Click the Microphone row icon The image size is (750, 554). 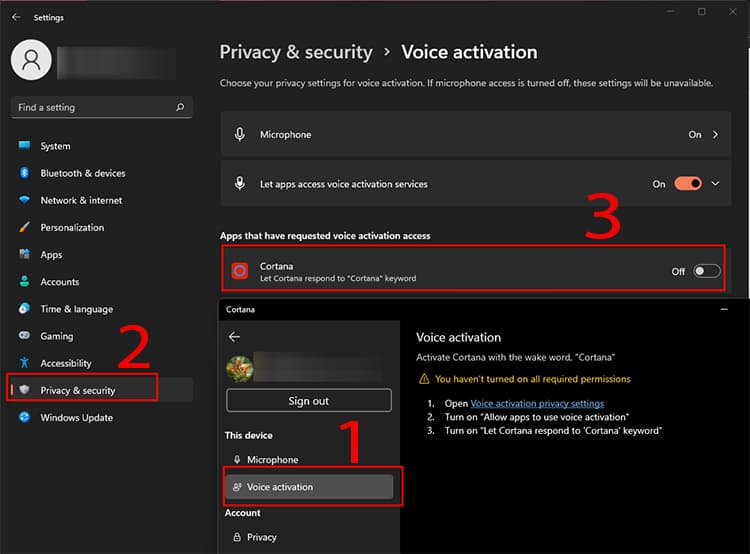(x=240, y=134)
